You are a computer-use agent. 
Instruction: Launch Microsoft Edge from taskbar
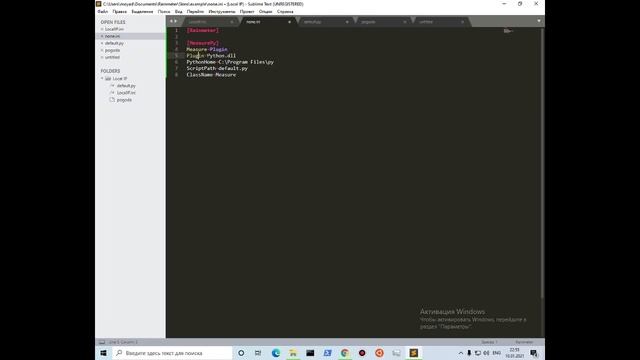[x=276, y=353]
